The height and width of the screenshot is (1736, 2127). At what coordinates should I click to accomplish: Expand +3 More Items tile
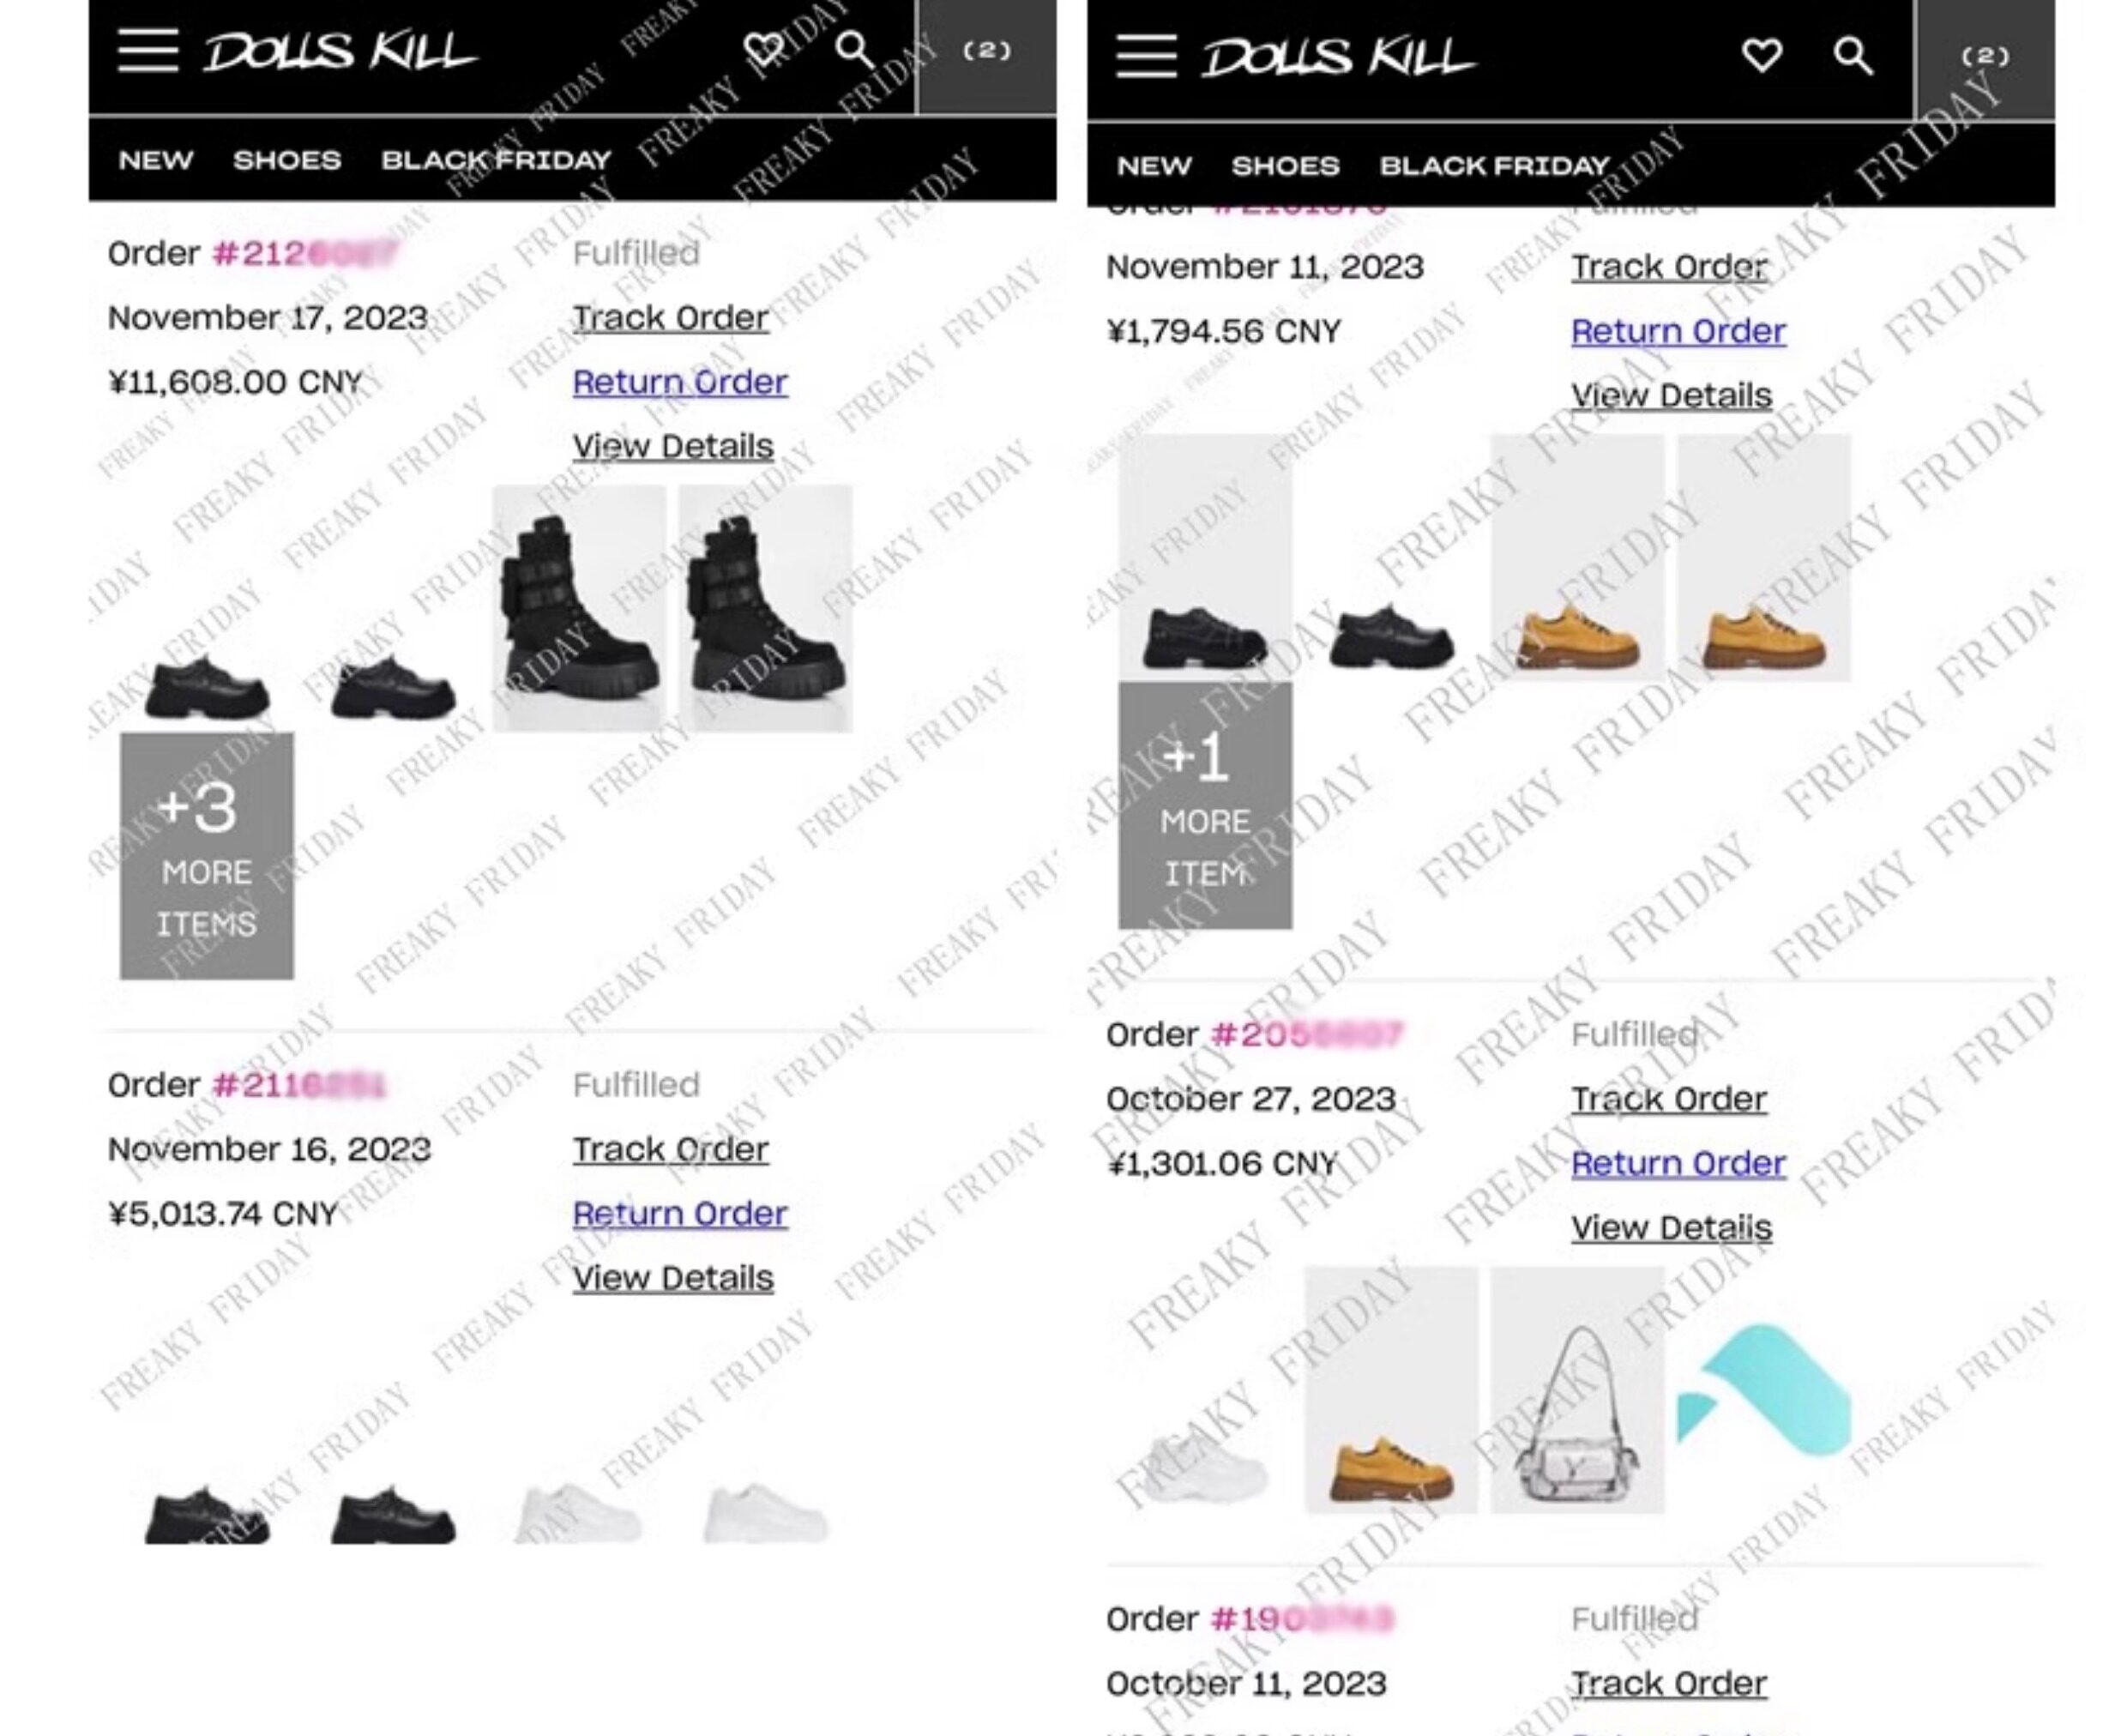click(x=207, y=856)
